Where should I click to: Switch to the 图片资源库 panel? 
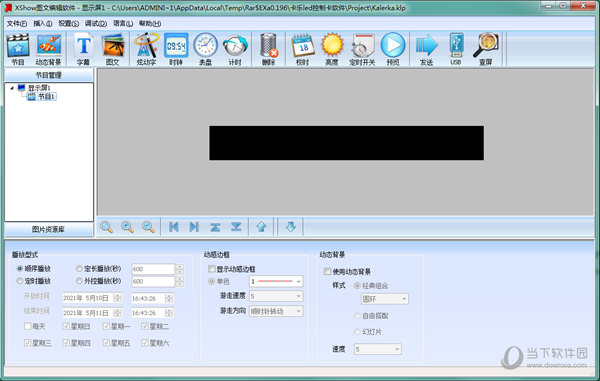coord(49,230)
